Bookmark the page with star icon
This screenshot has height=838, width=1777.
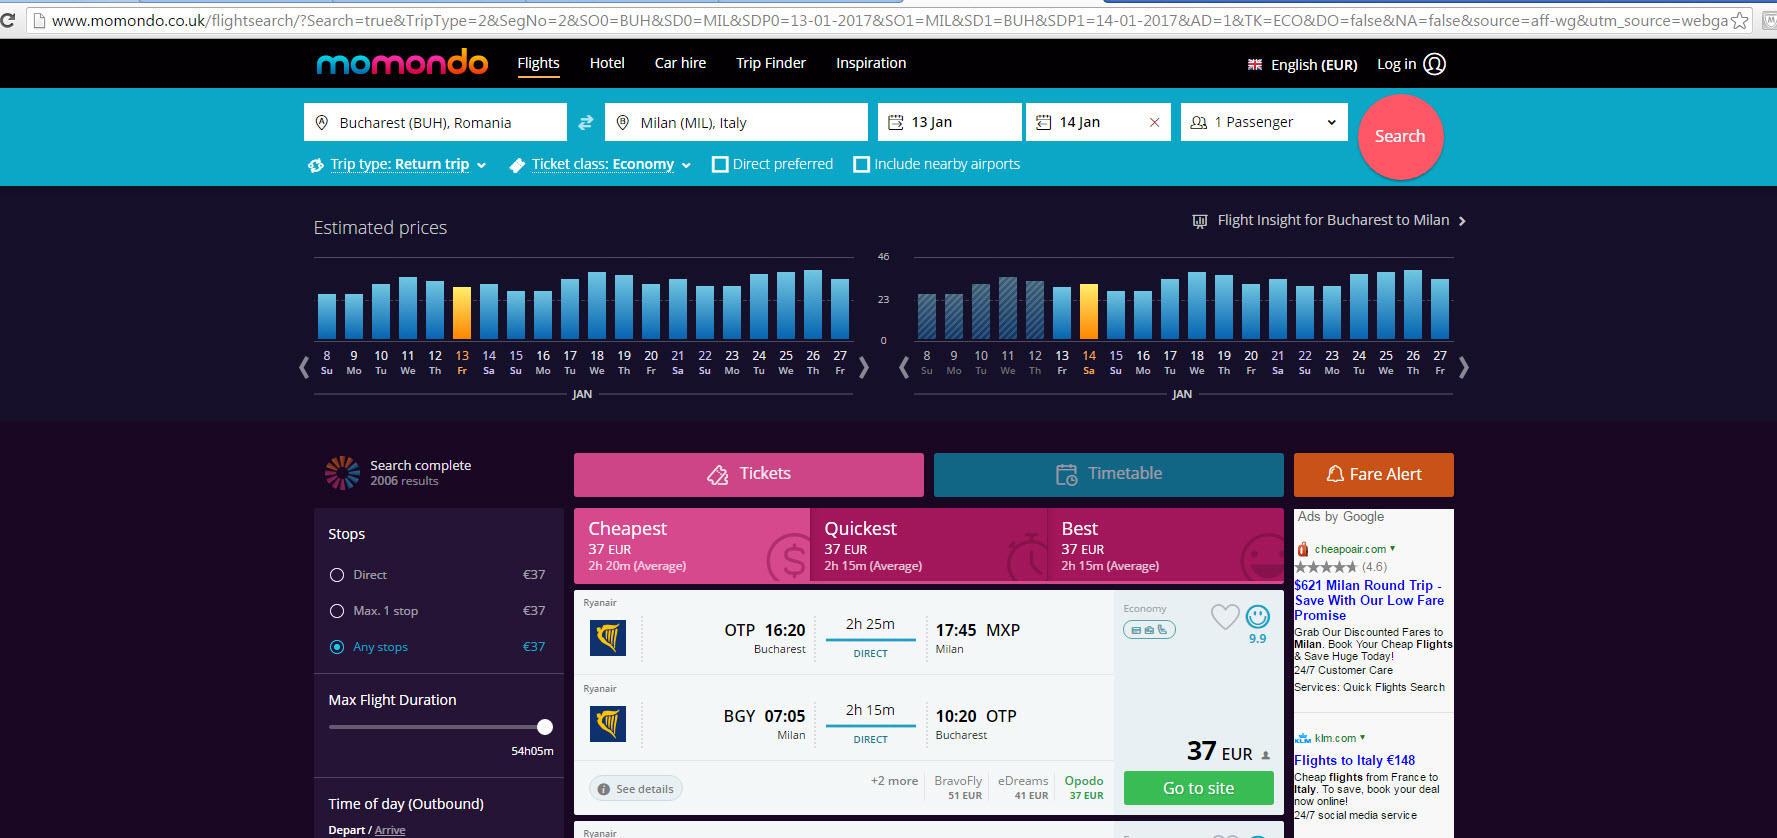click(x=1740, y=20)
